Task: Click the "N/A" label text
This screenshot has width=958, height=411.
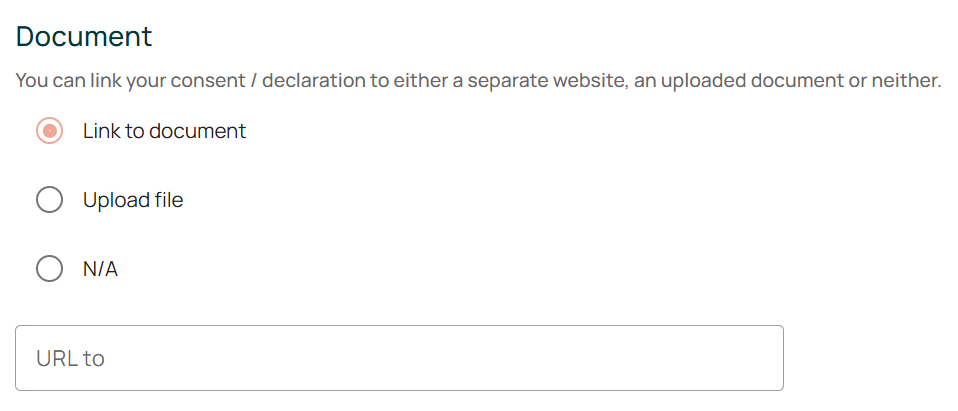Action: click(100, 269)
